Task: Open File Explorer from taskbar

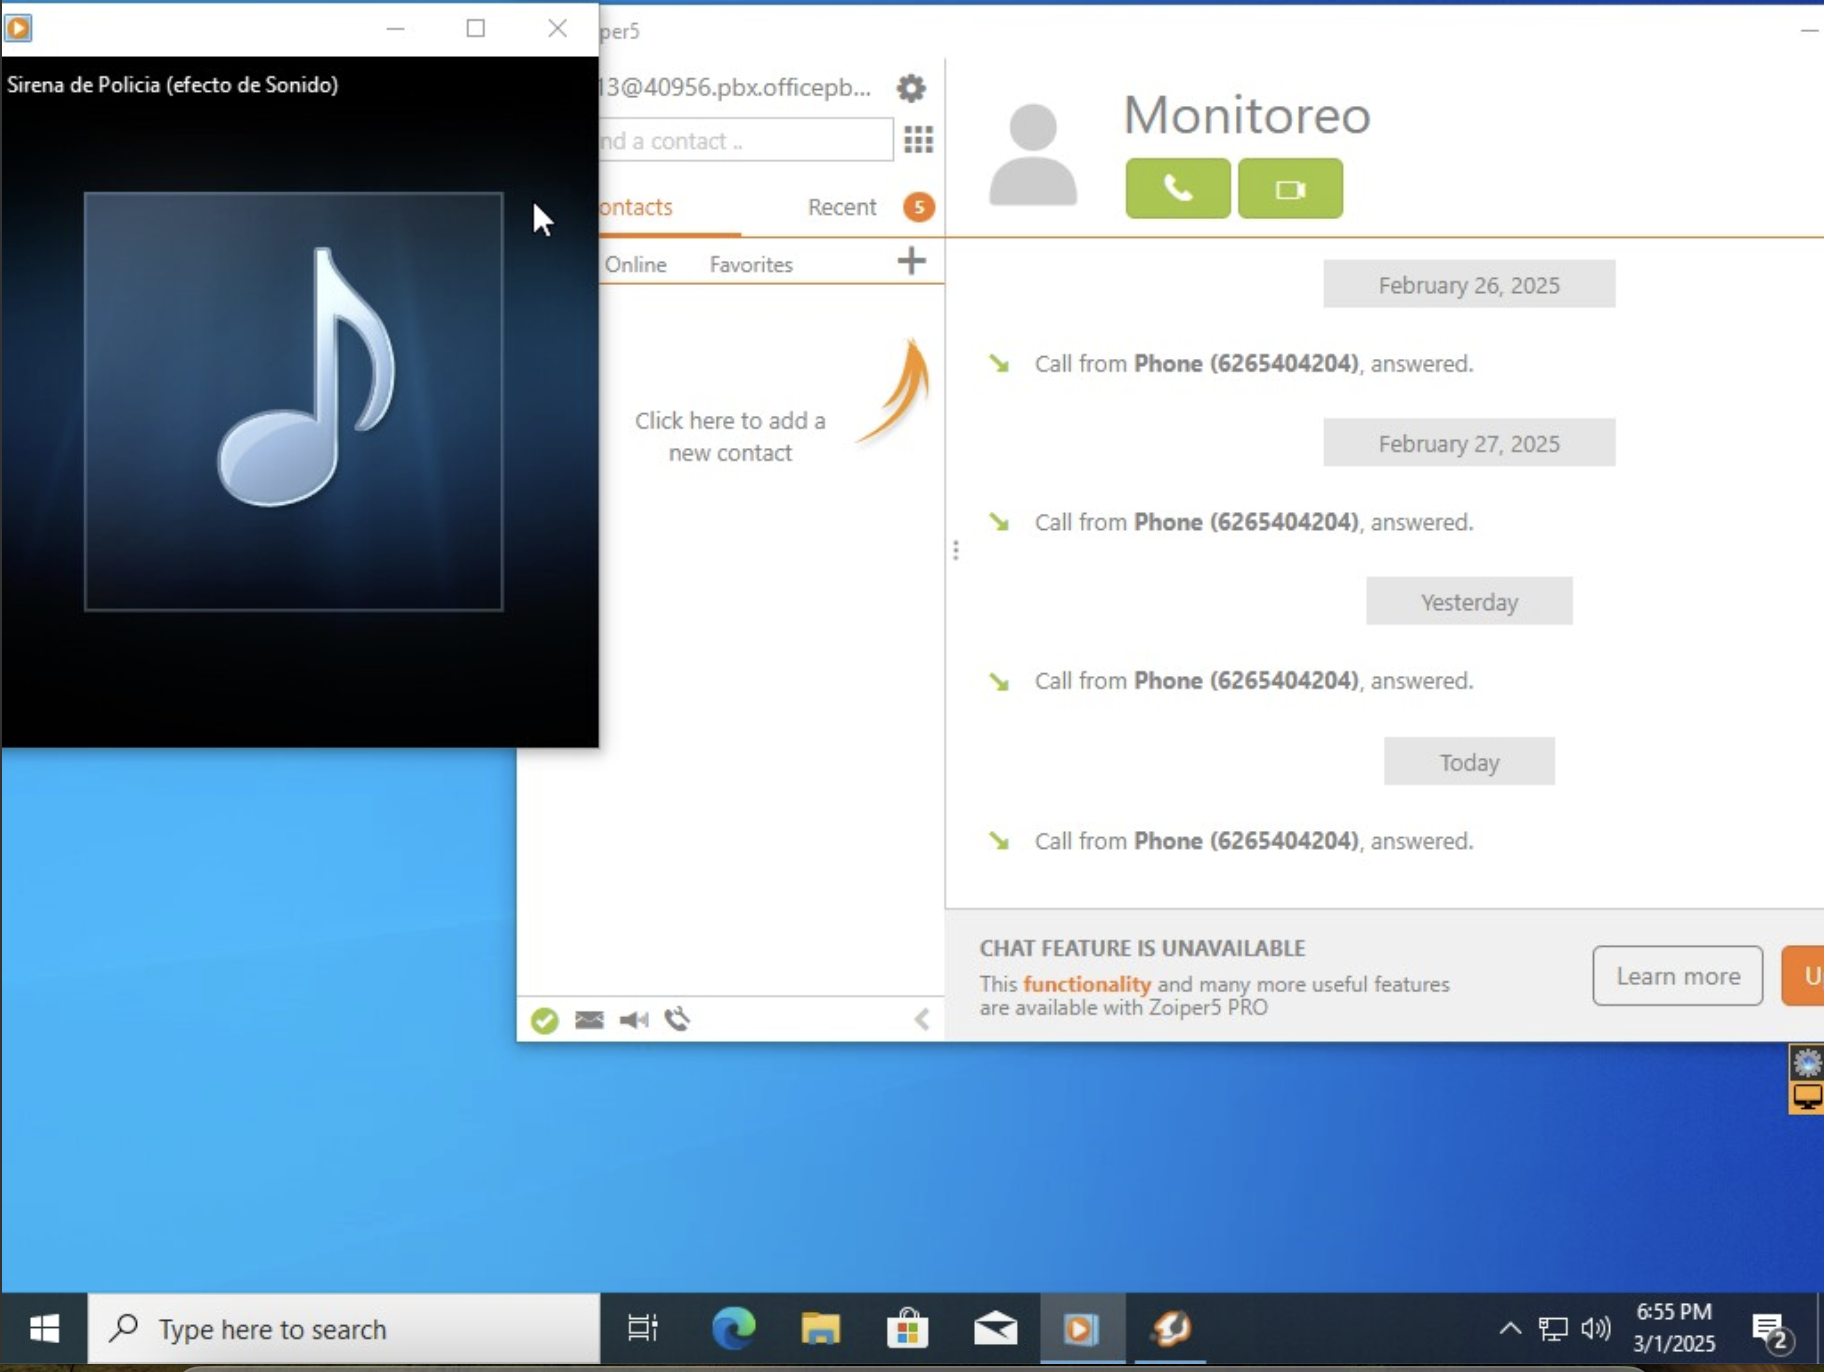Action: (821, 1328)
